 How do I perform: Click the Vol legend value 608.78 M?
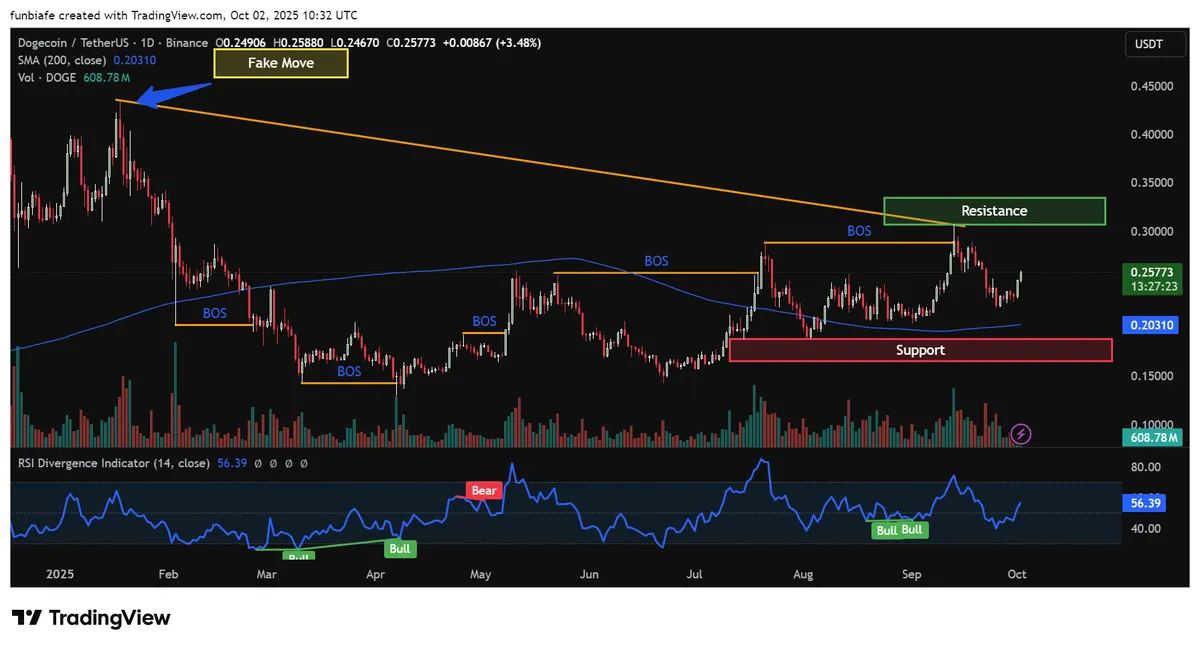pyautogui.click(x=109, y=77)
